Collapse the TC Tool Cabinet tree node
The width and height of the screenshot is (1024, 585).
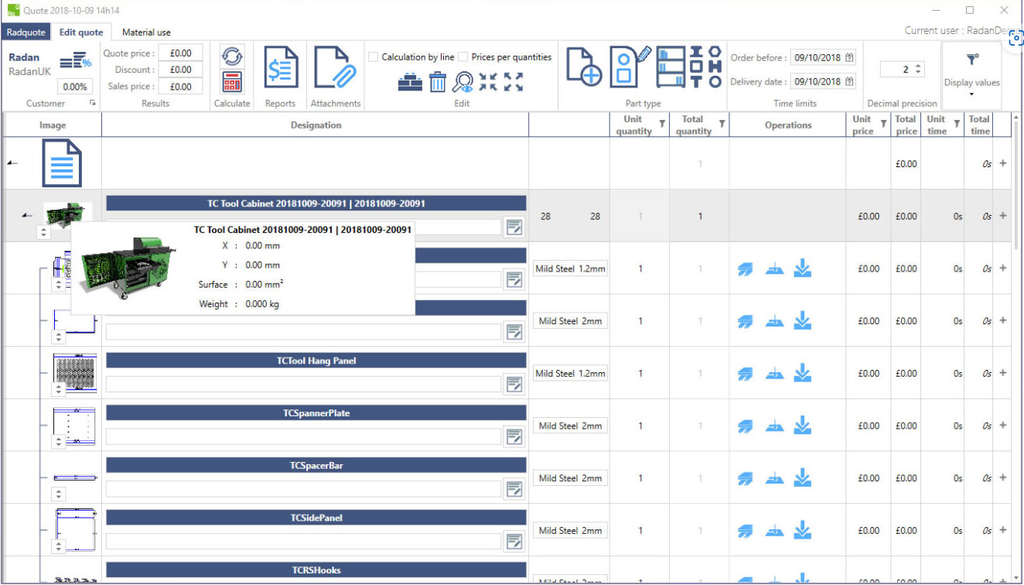point(25,216)
